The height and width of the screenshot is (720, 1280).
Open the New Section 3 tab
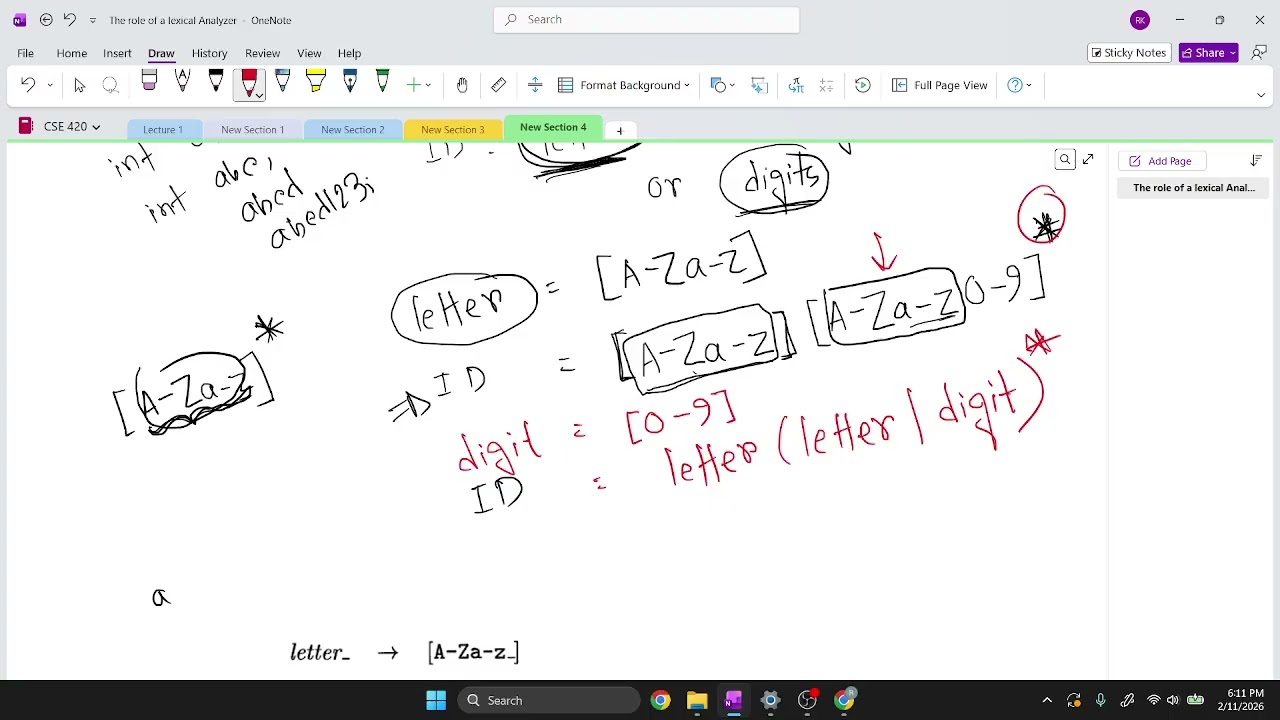click(x=453, y=130)
